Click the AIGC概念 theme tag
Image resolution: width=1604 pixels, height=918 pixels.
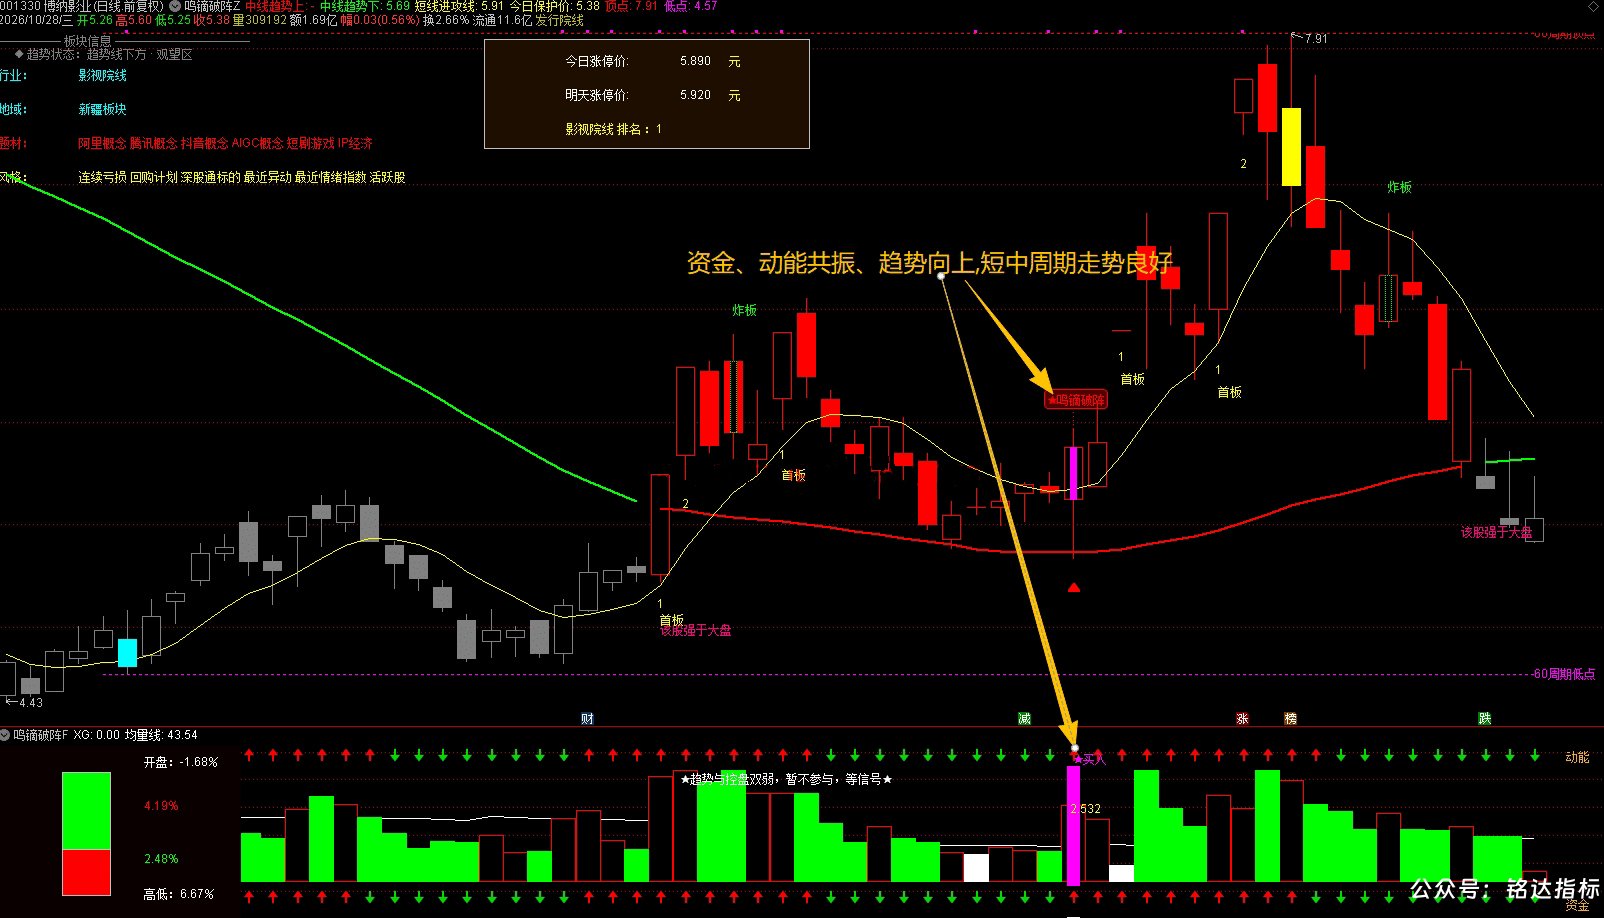[x=258, y=143]
